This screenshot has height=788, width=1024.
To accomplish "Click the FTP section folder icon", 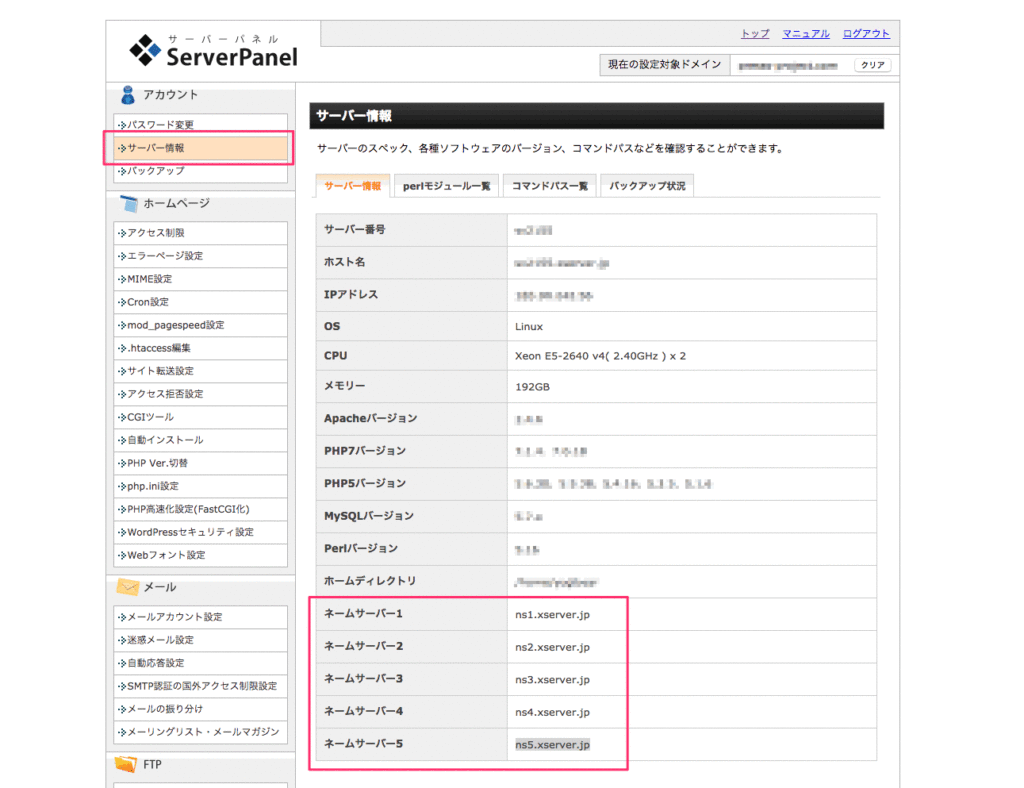I will [x=125, y=763].
